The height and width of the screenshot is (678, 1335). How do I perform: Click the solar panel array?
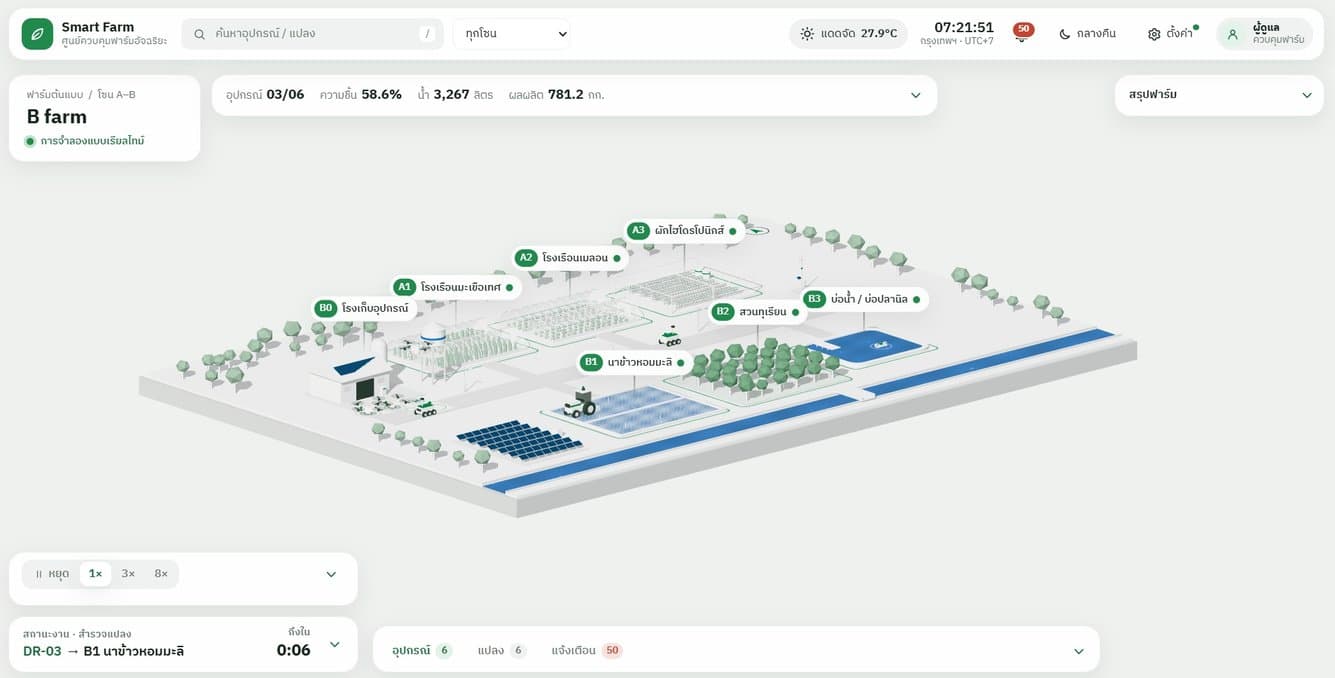point(519,438)
